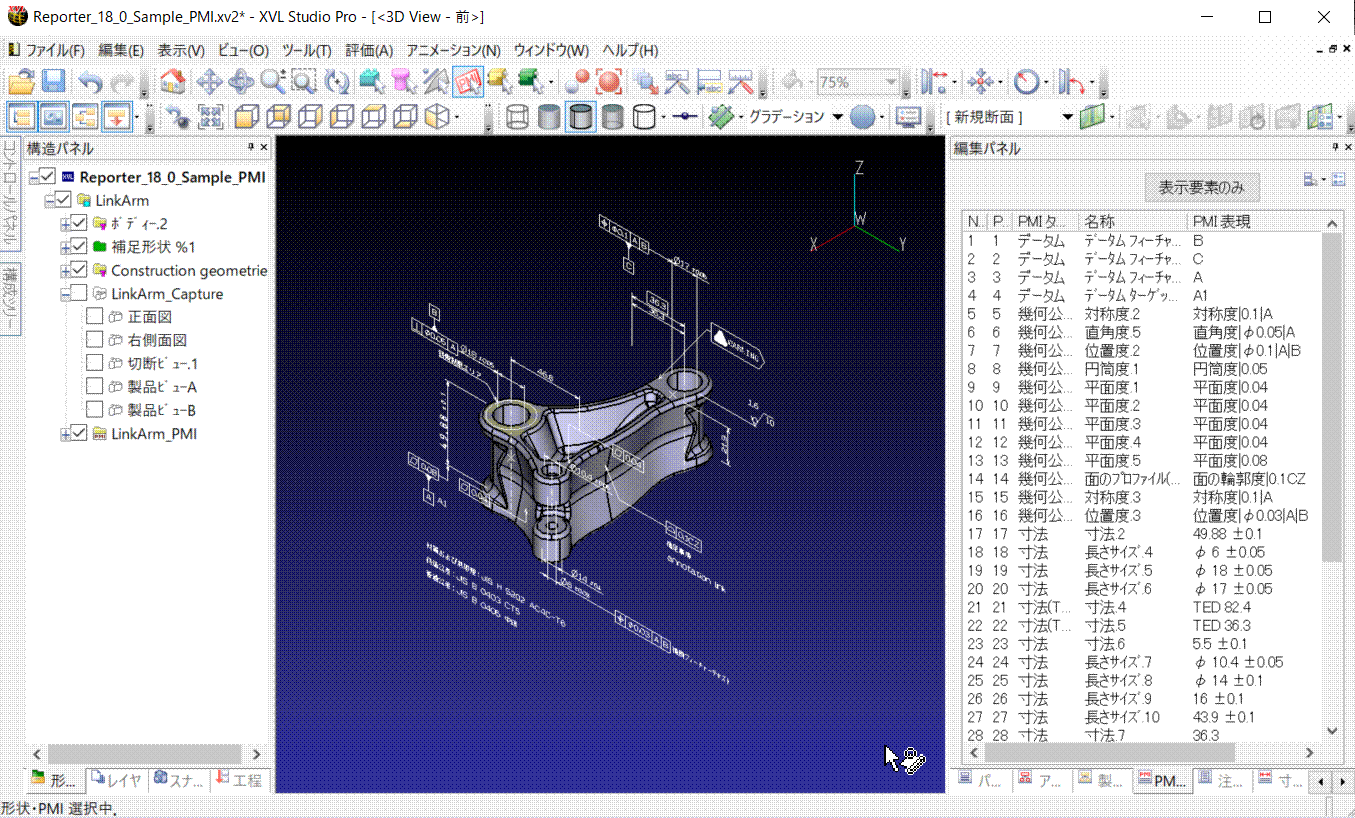Open the 75% zoom percentage dropdown
1355x818 pixels.
tap(891, 82)
